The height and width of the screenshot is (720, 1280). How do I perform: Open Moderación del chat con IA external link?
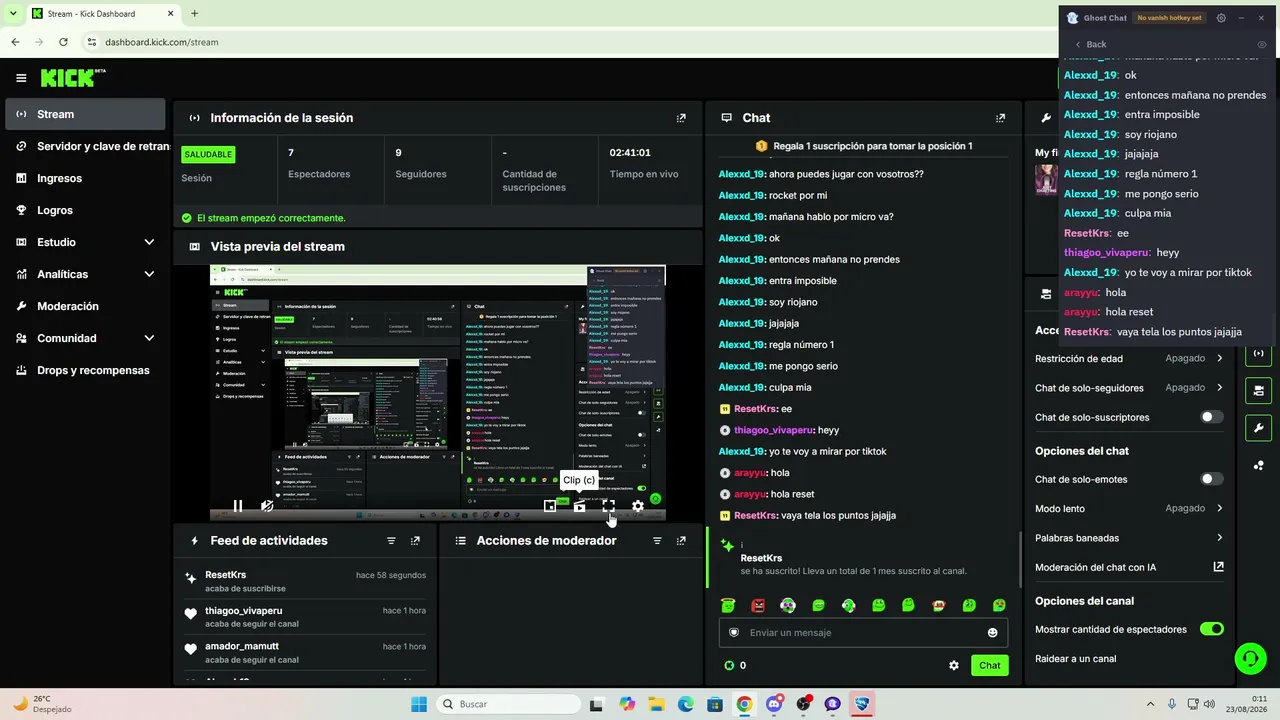pos(1218,567)
